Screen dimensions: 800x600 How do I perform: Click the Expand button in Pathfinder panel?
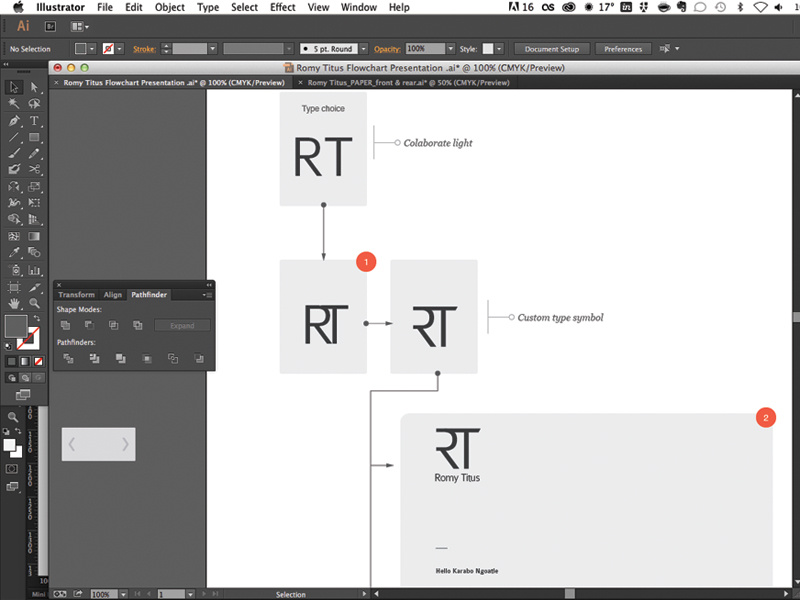183,325
